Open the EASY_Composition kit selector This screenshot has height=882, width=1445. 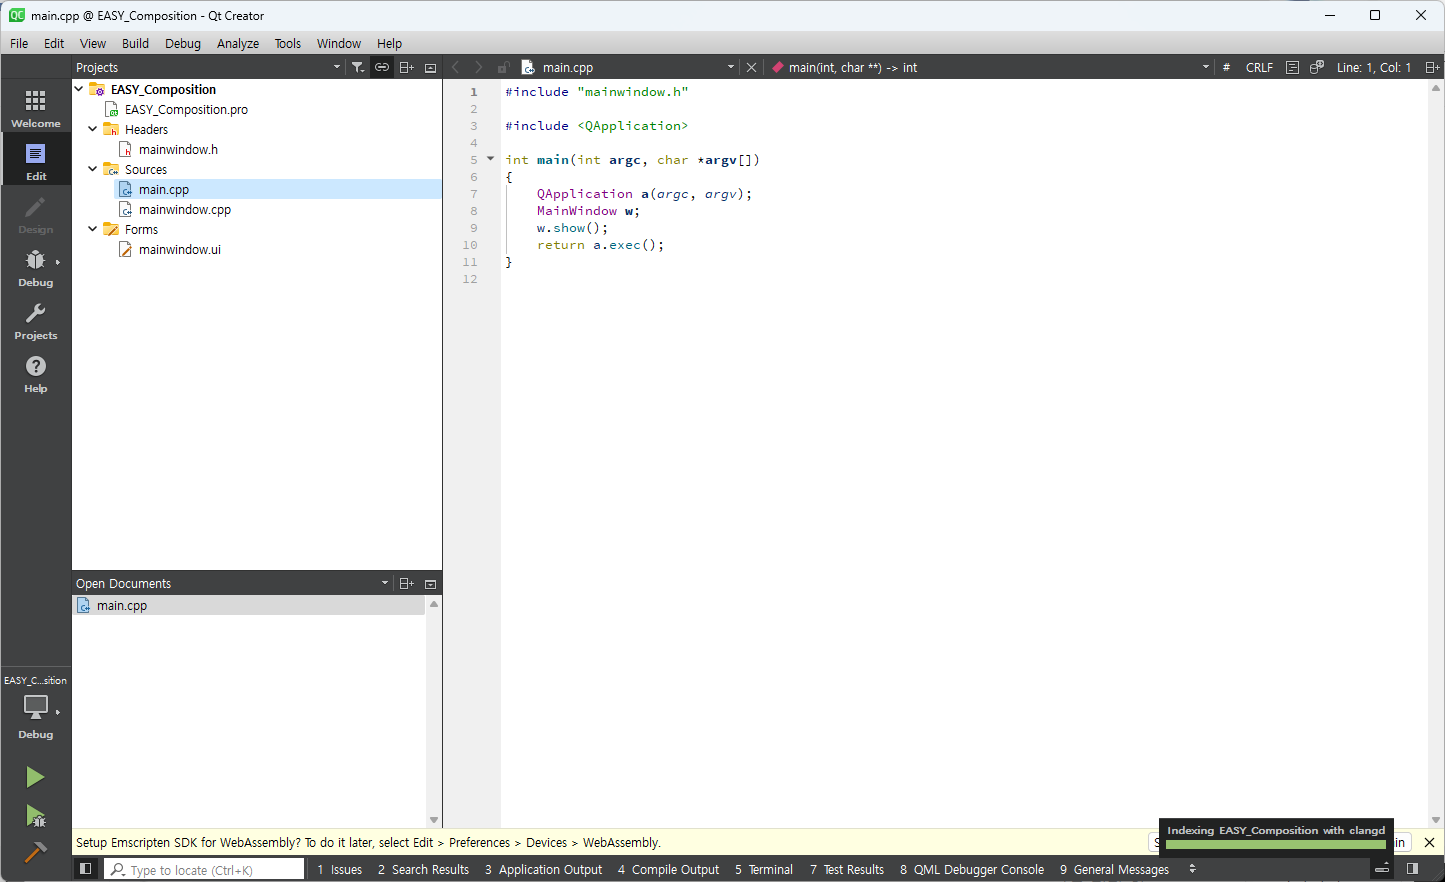(36, 708)
